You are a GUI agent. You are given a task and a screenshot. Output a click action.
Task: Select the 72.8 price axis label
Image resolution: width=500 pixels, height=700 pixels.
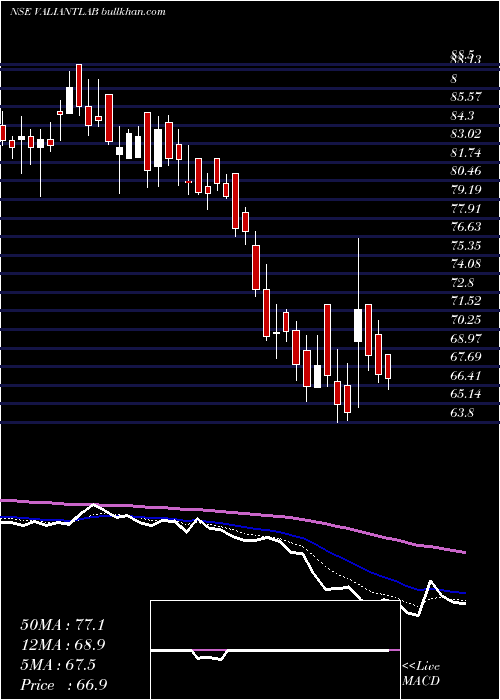point(463,283)
